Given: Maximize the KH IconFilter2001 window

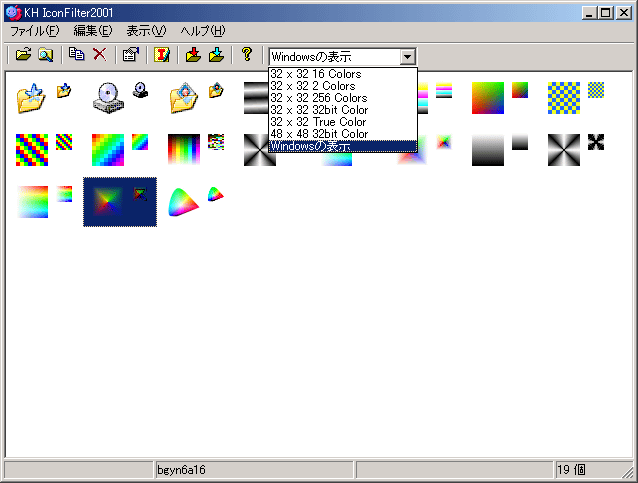Looking at the screenshot, I should pos(605,13).
